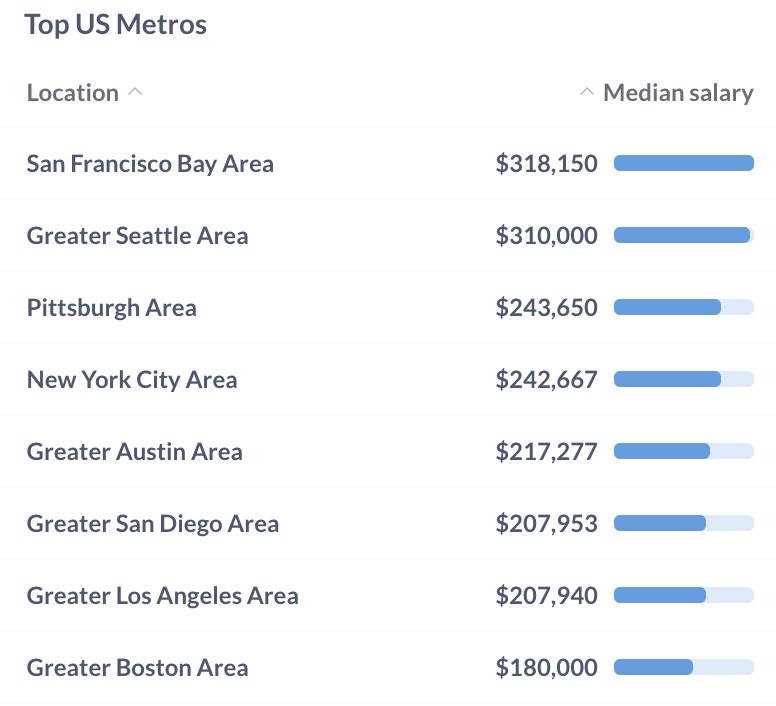The width and height of the screenshot is (776, 706).
Task: Click the Median salary sort chevron
Action: [x=586, y=93]
